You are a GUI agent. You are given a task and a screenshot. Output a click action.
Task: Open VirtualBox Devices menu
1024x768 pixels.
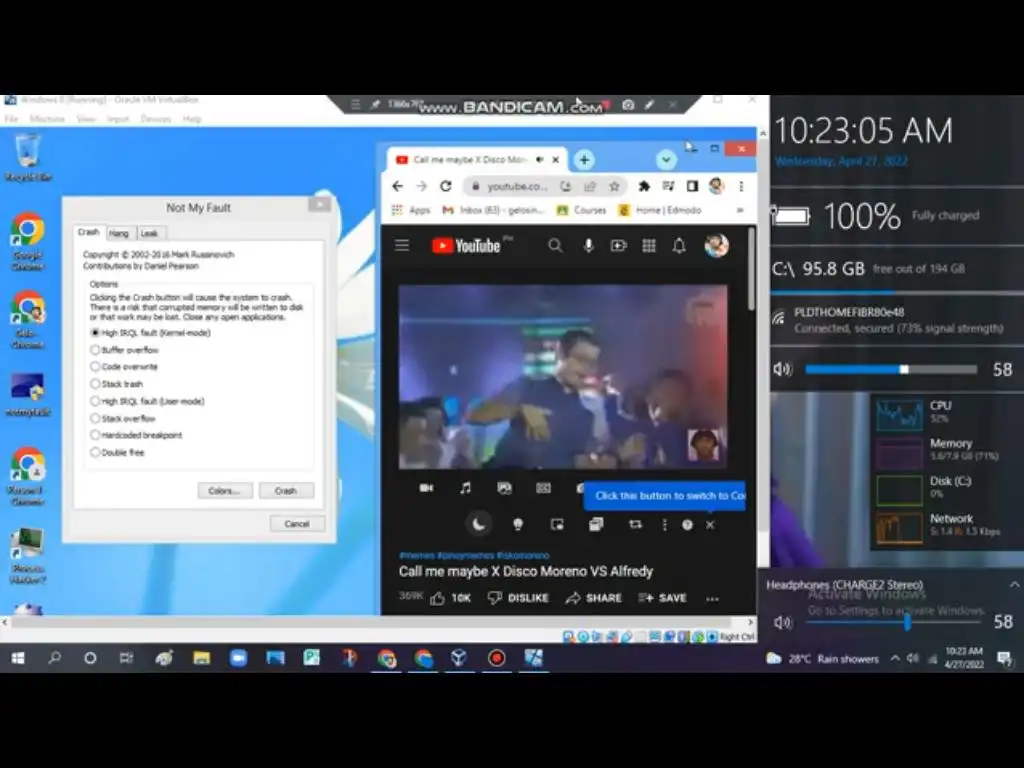click(155, 119)
